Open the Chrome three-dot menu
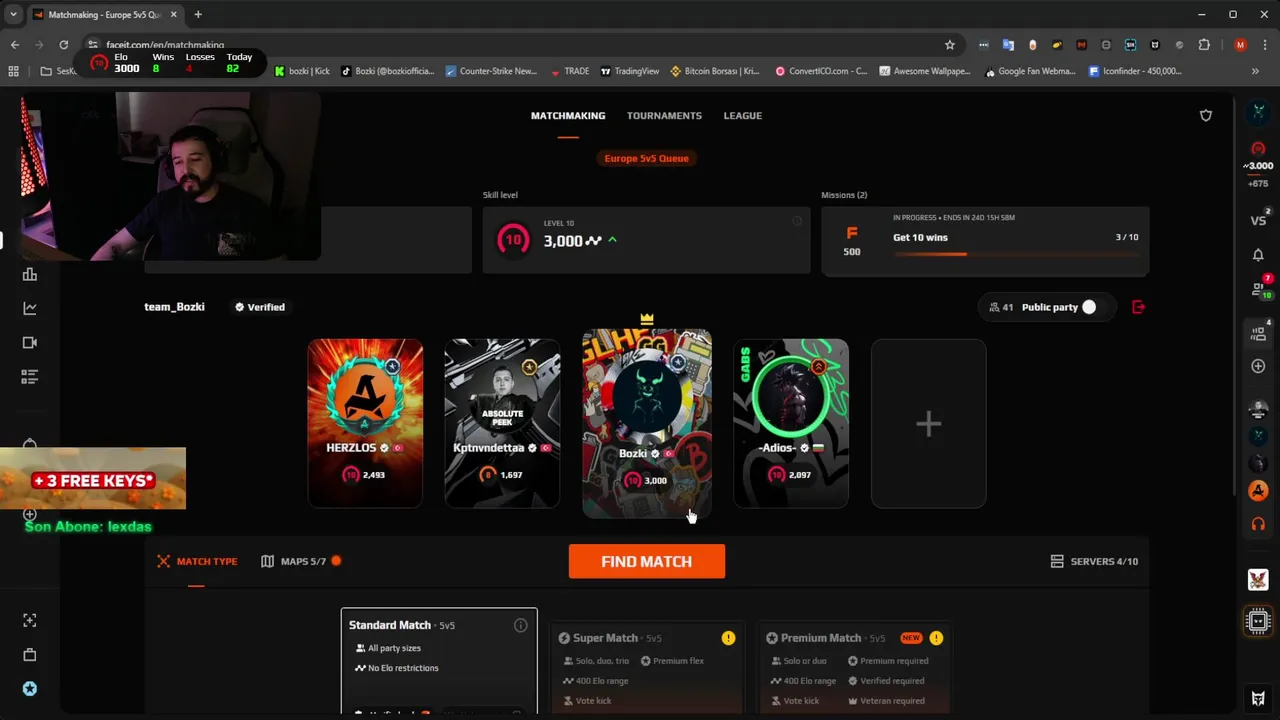The width and height of the screenshot is (1280, 720). click(1264, 45)
